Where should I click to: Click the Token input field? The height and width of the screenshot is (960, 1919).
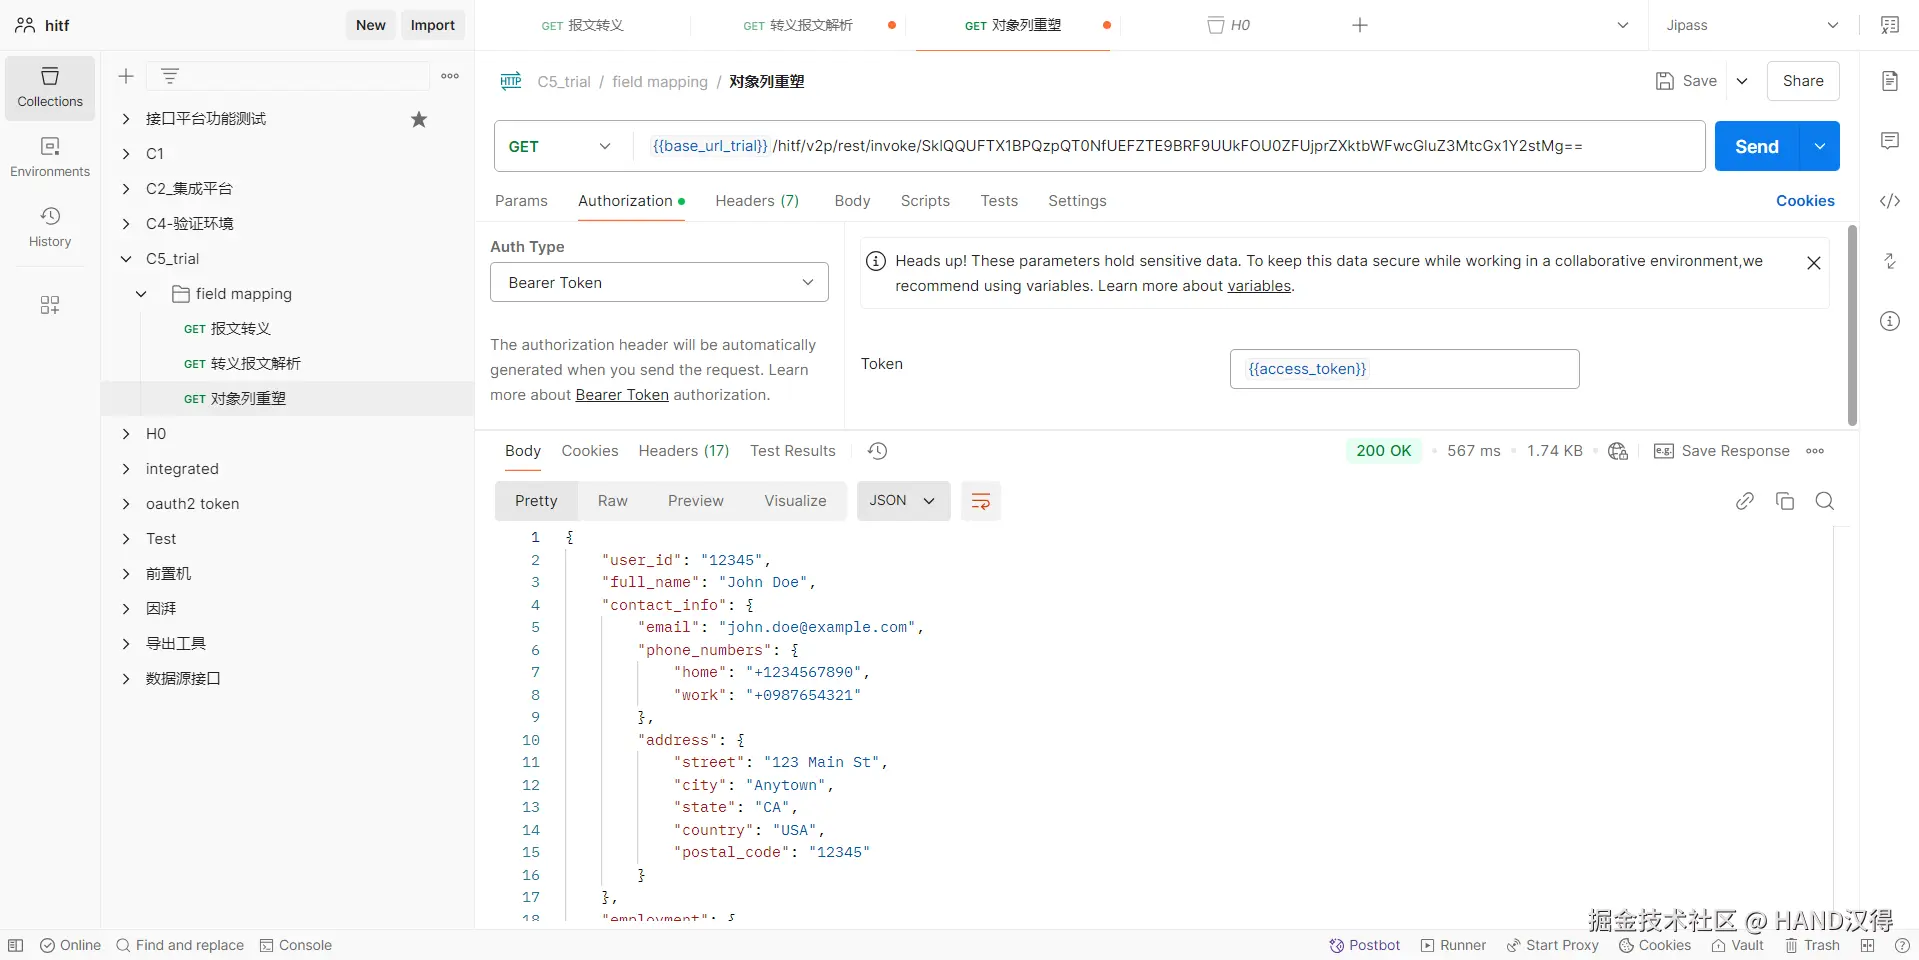coord(1403,369)
